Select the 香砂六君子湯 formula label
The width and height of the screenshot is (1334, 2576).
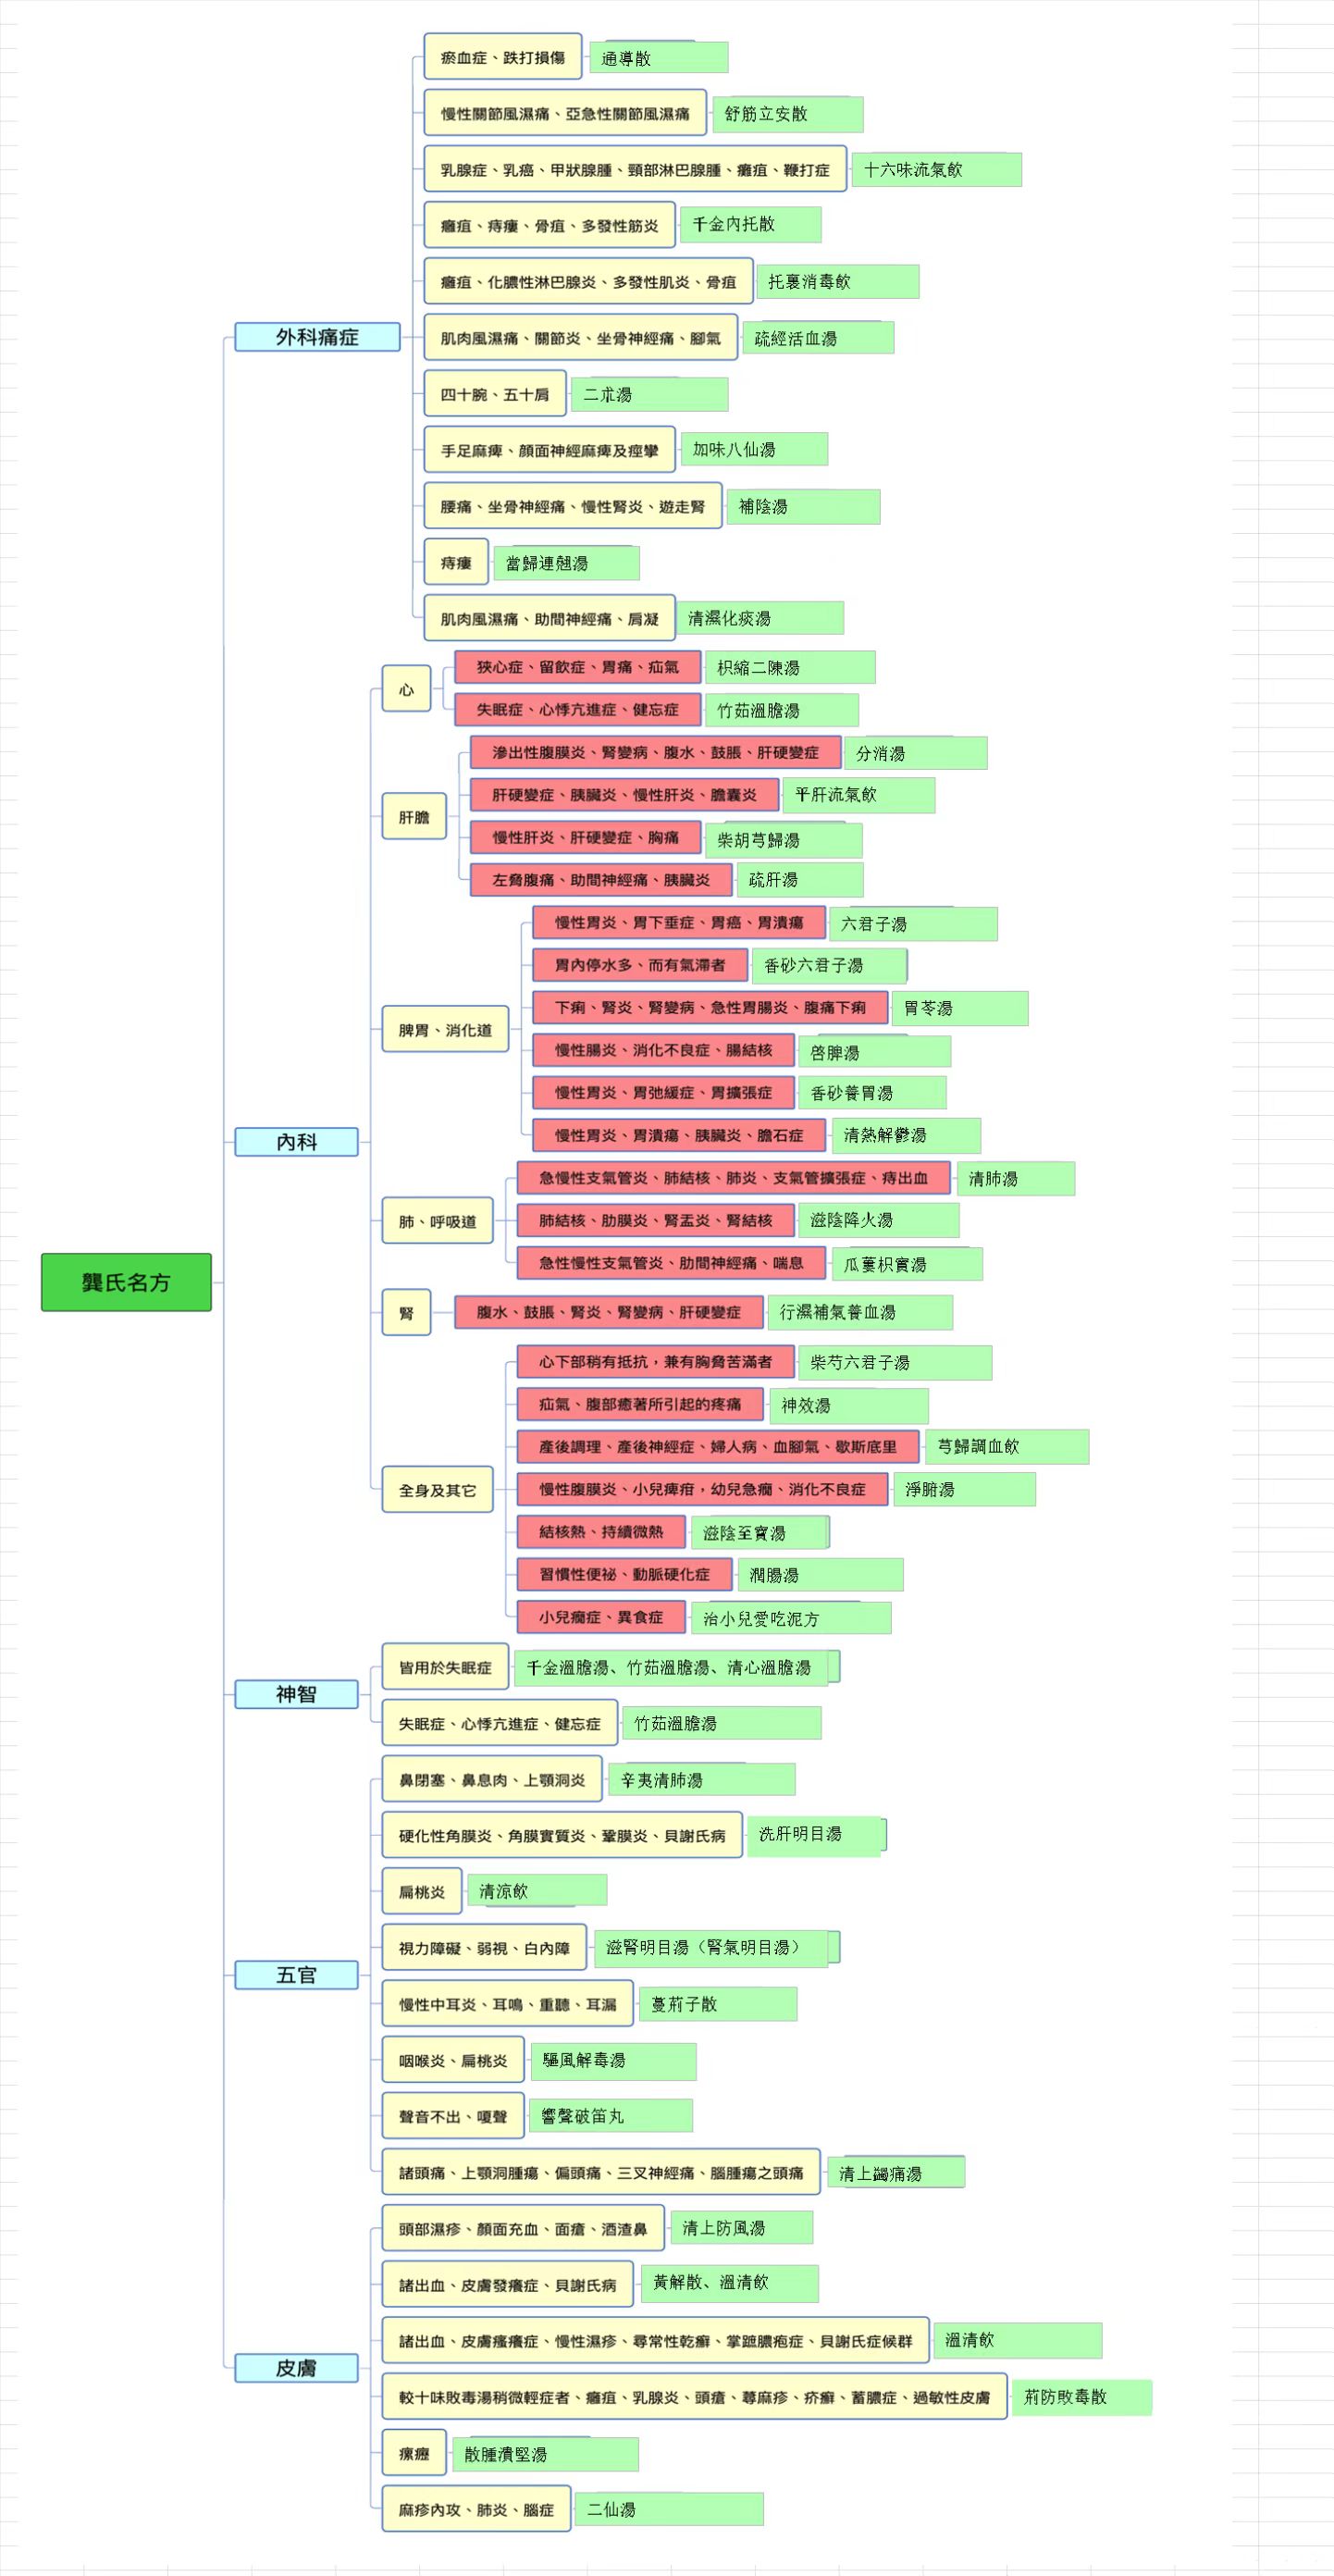pyautogui.click(x=829, y=966)
